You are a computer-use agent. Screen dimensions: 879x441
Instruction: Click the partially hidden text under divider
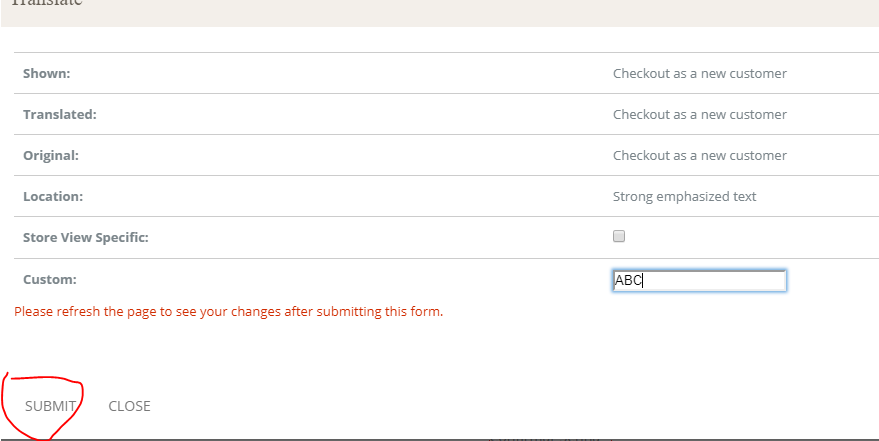click(x=550, y=439)
